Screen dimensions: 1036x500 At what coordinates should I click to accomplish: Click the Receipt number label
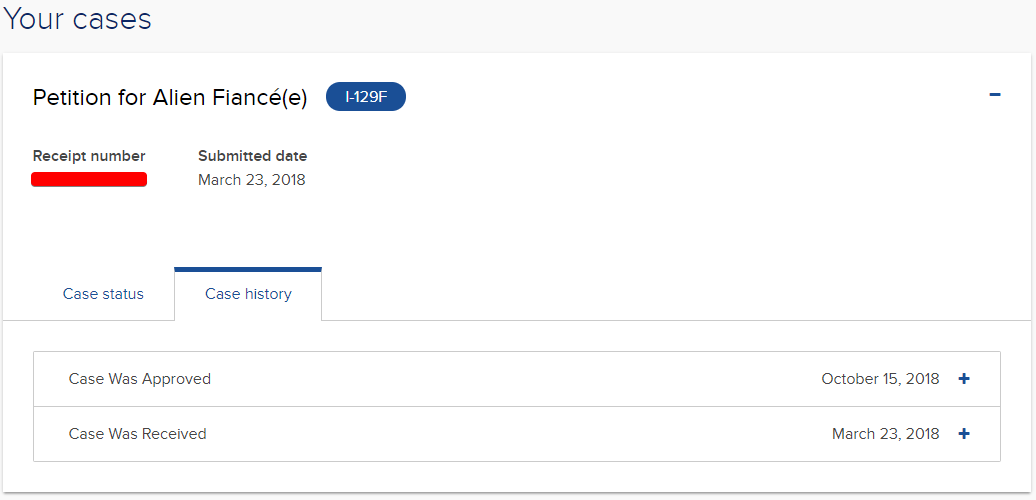point(89,157)
